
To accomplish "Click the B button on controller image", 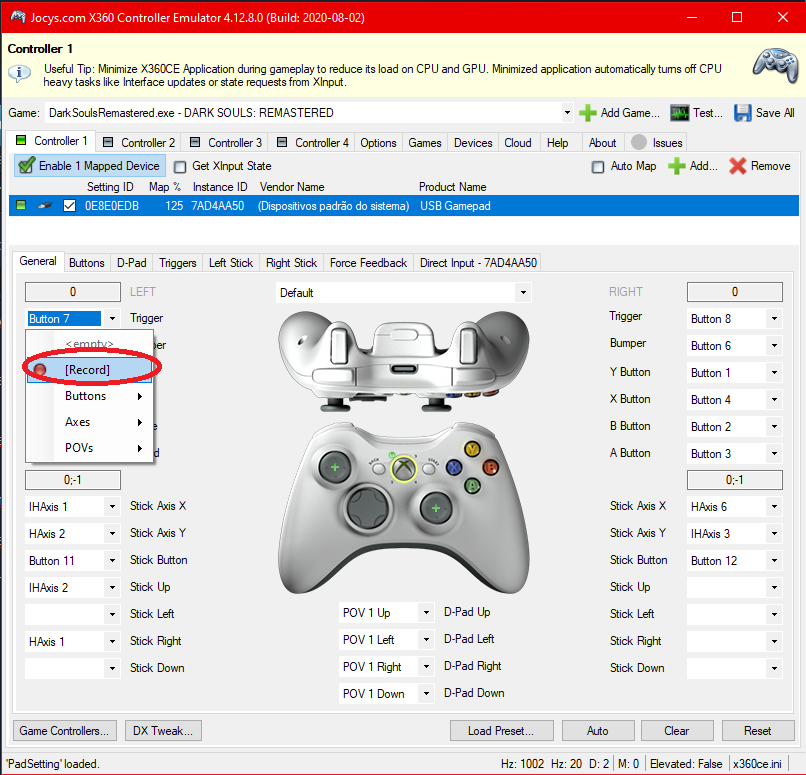I will (490, 468).
